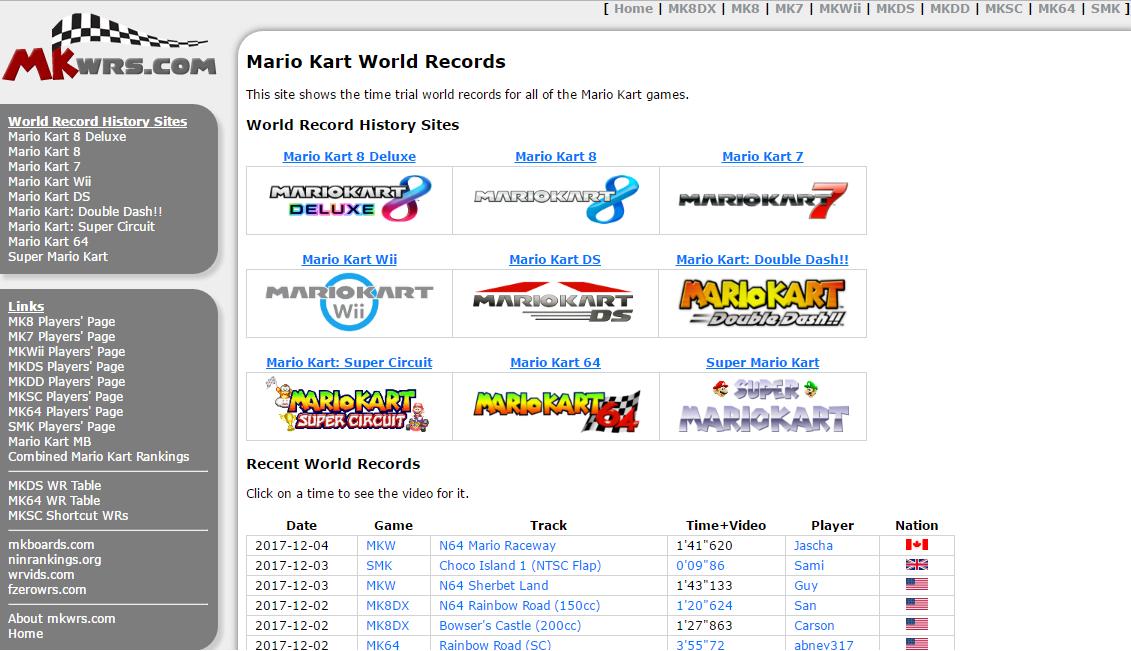Open MKSC Shortcut WRs link

[x=68, y=516]
